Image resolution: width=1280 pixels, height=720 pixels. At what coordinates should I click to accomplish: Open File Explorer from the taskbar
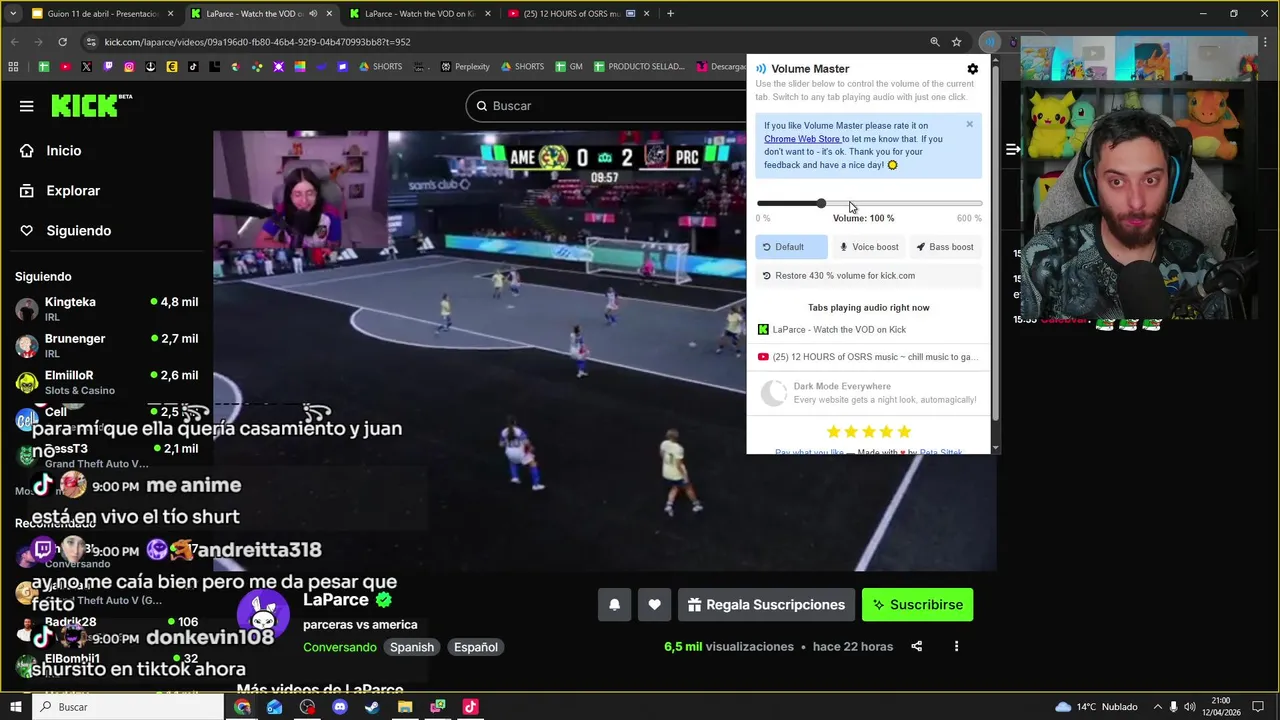(x=405, y=707)
